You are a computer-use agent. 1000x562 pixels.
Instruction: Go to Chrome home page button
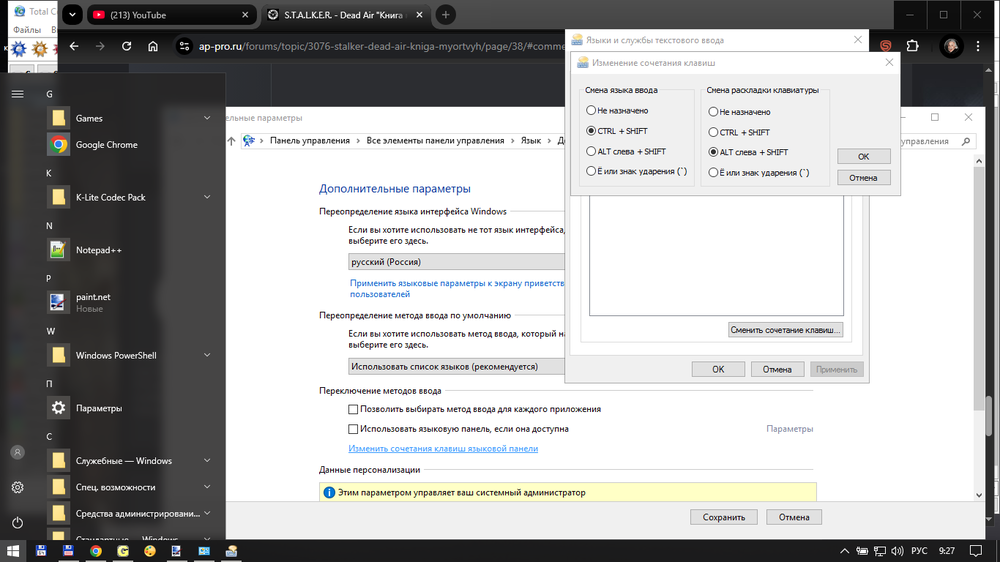click(152, 46)
